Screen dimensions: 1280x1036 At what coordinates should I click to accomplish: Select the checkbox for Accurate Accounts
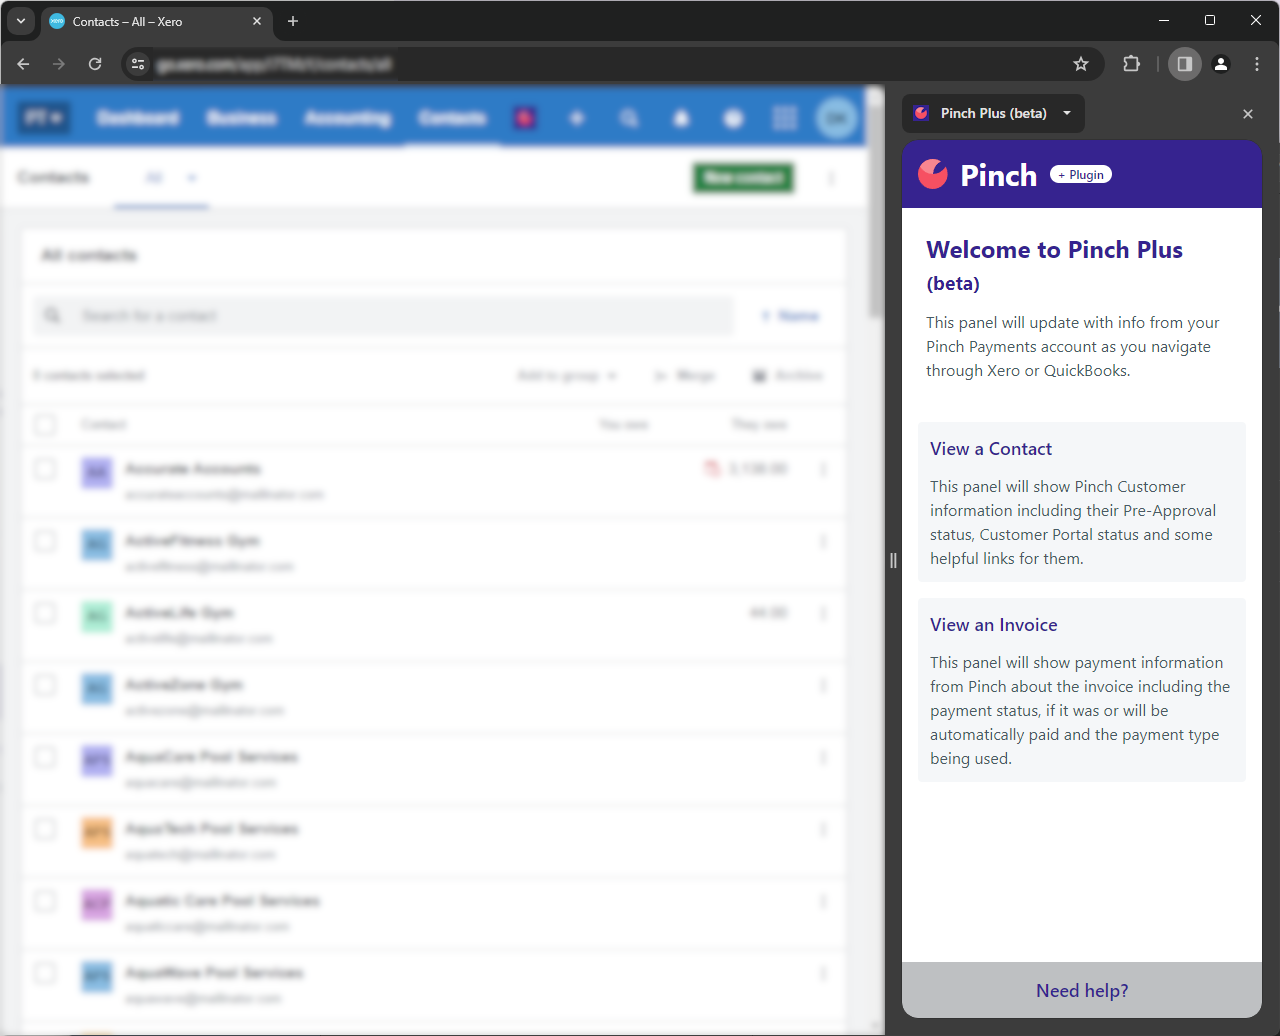(45, 469)
